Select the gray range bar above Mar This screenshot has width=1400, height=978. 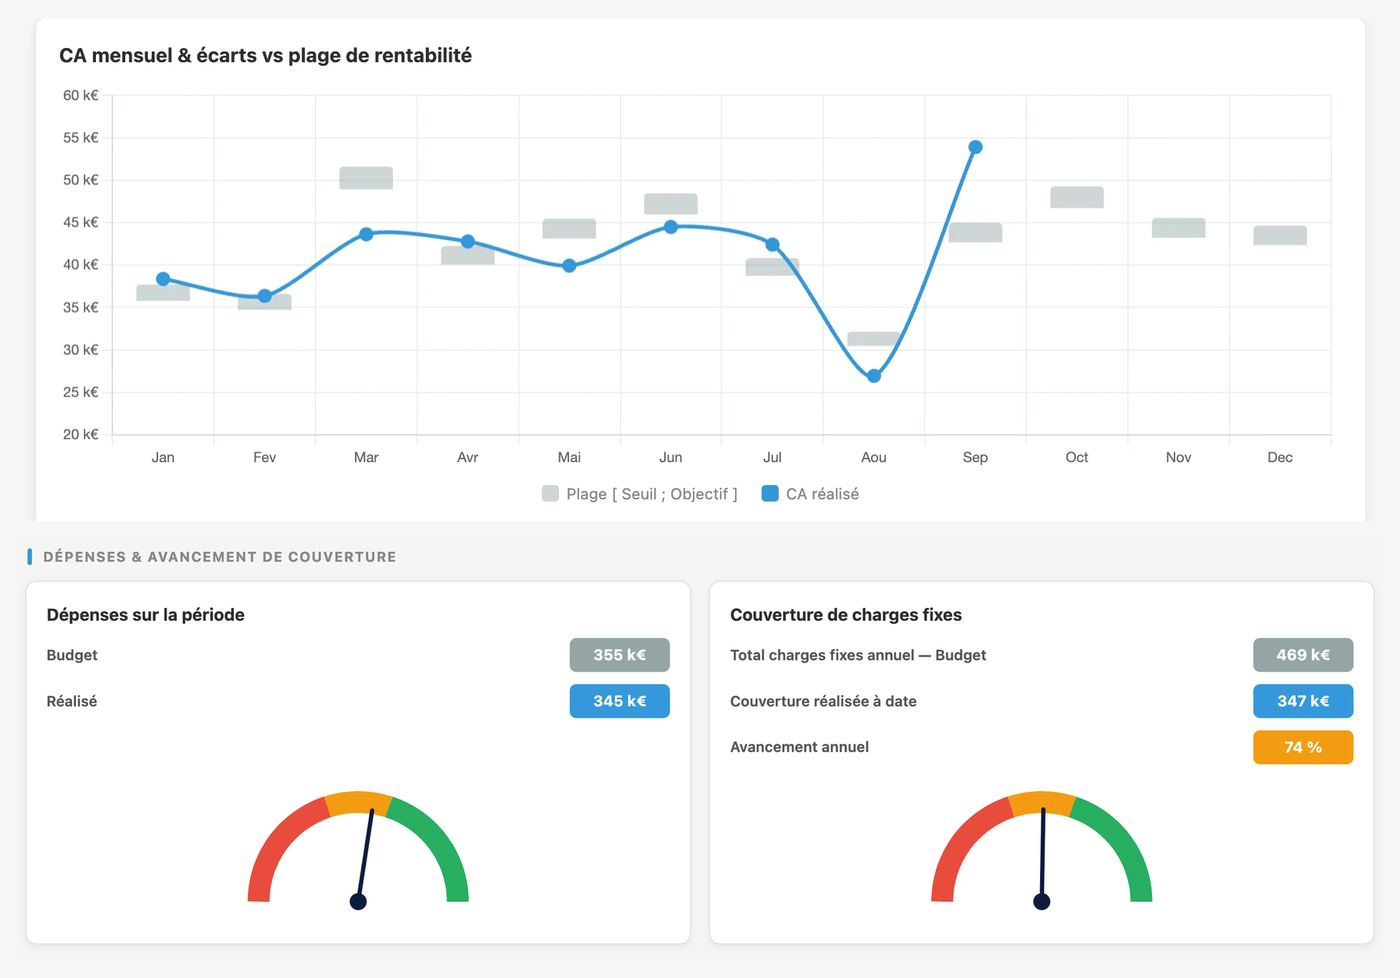pos(366,178)
